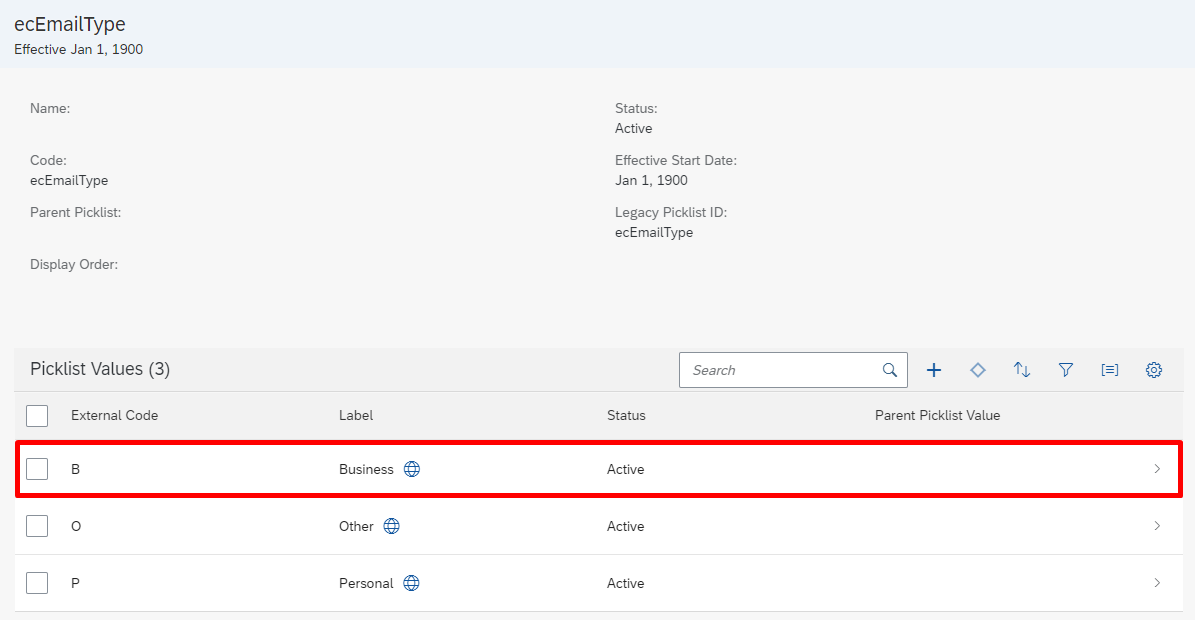Screen dimensions: 1195x620
Task: Select the checkbox for the Business row
Action: click(37, 468)
